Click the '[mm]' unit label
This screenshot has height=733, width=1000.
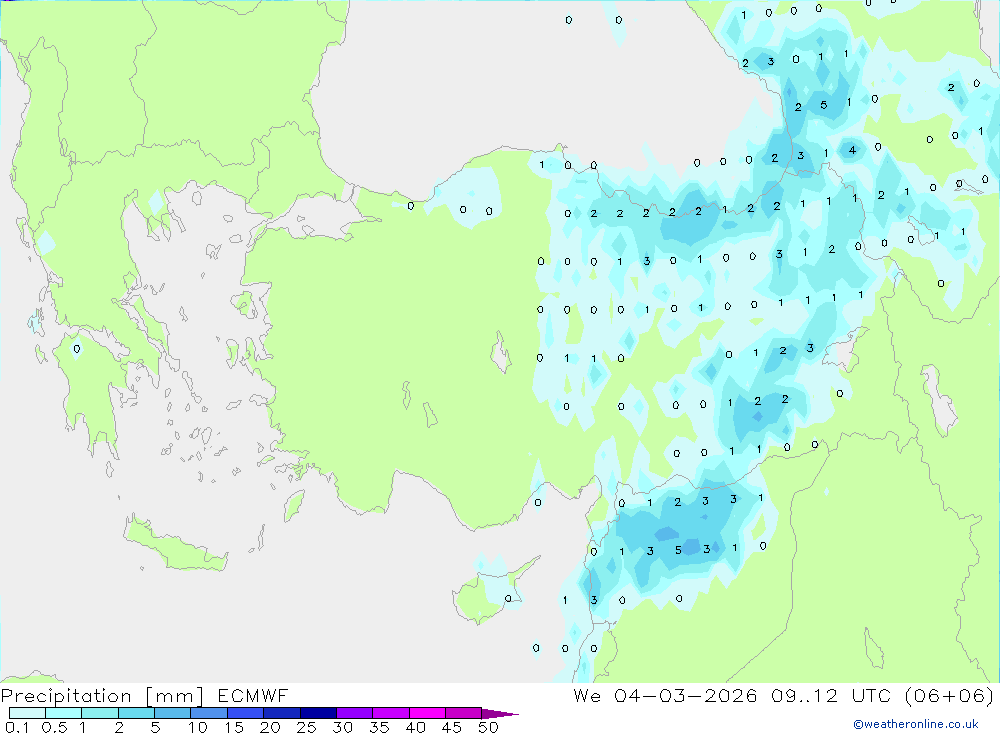point(175,696)
